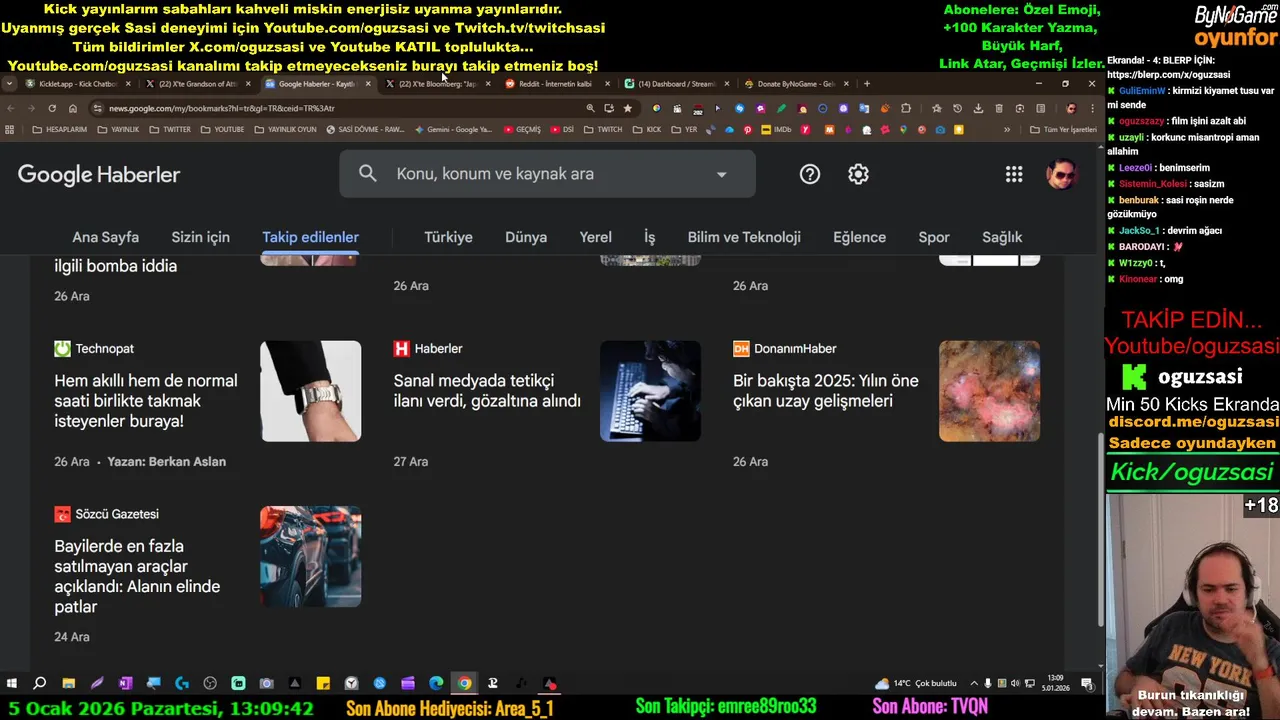Open the Spor news section
The image size is (1280, 720).
(x=934, y=237)
